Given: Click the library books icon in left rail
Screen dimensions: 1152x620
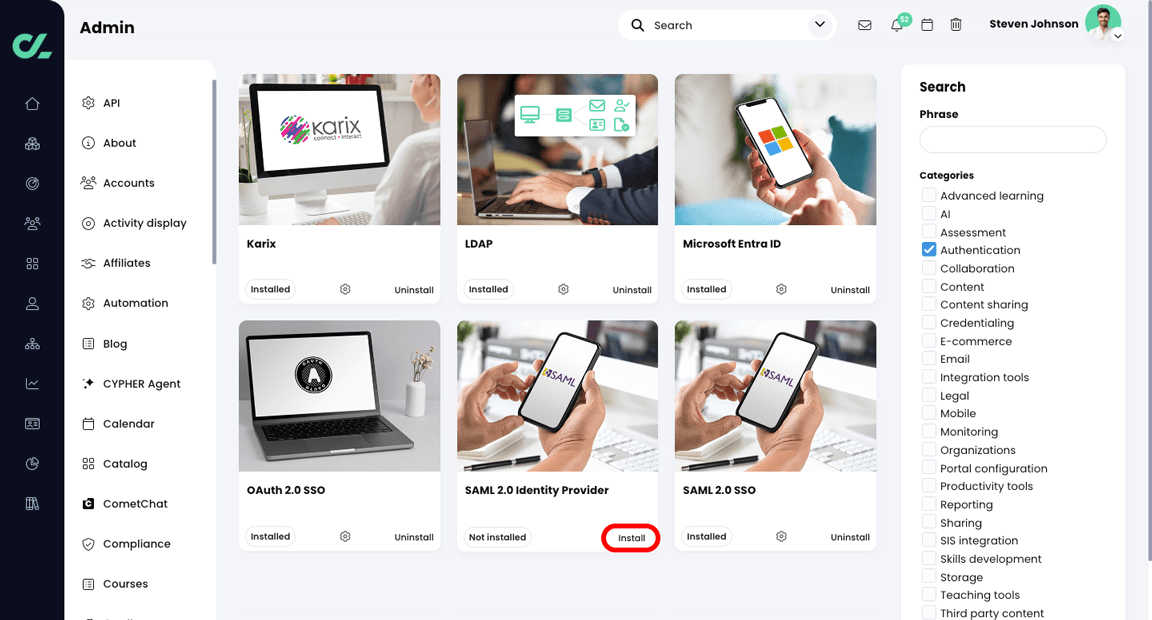Looking at the screenshot, I should pyautogui.click(x=32, y=503).
